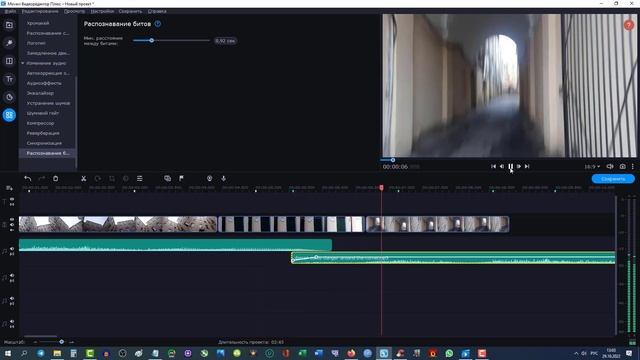Toggle visibility eye on the video track

(x=12, y=219)
